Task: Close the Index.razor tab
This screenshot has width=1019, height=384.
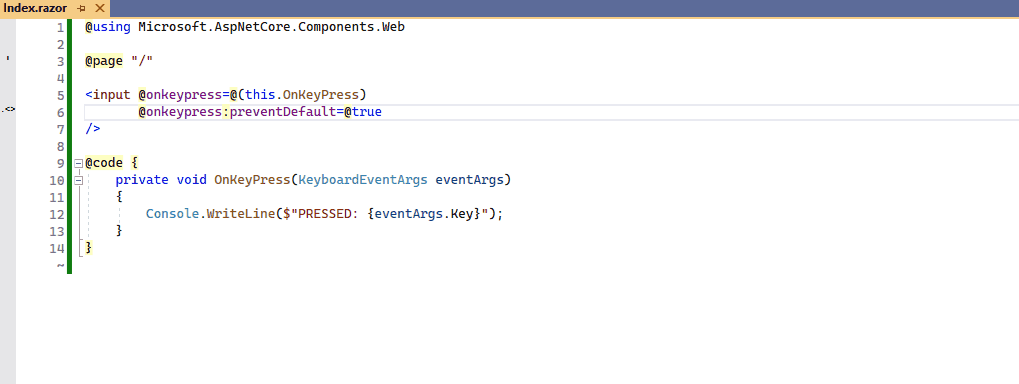Action: point(99,8)
